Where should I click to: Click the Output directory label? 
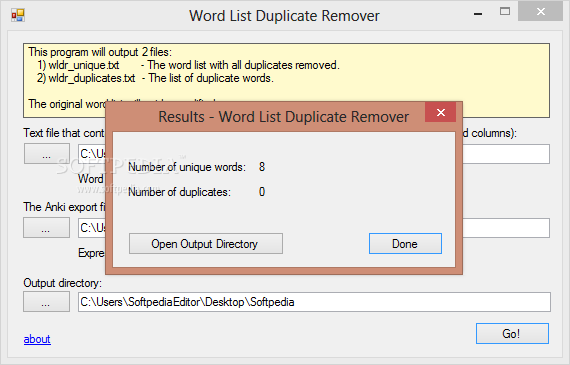pyautogui.click(x=63, y=283)
